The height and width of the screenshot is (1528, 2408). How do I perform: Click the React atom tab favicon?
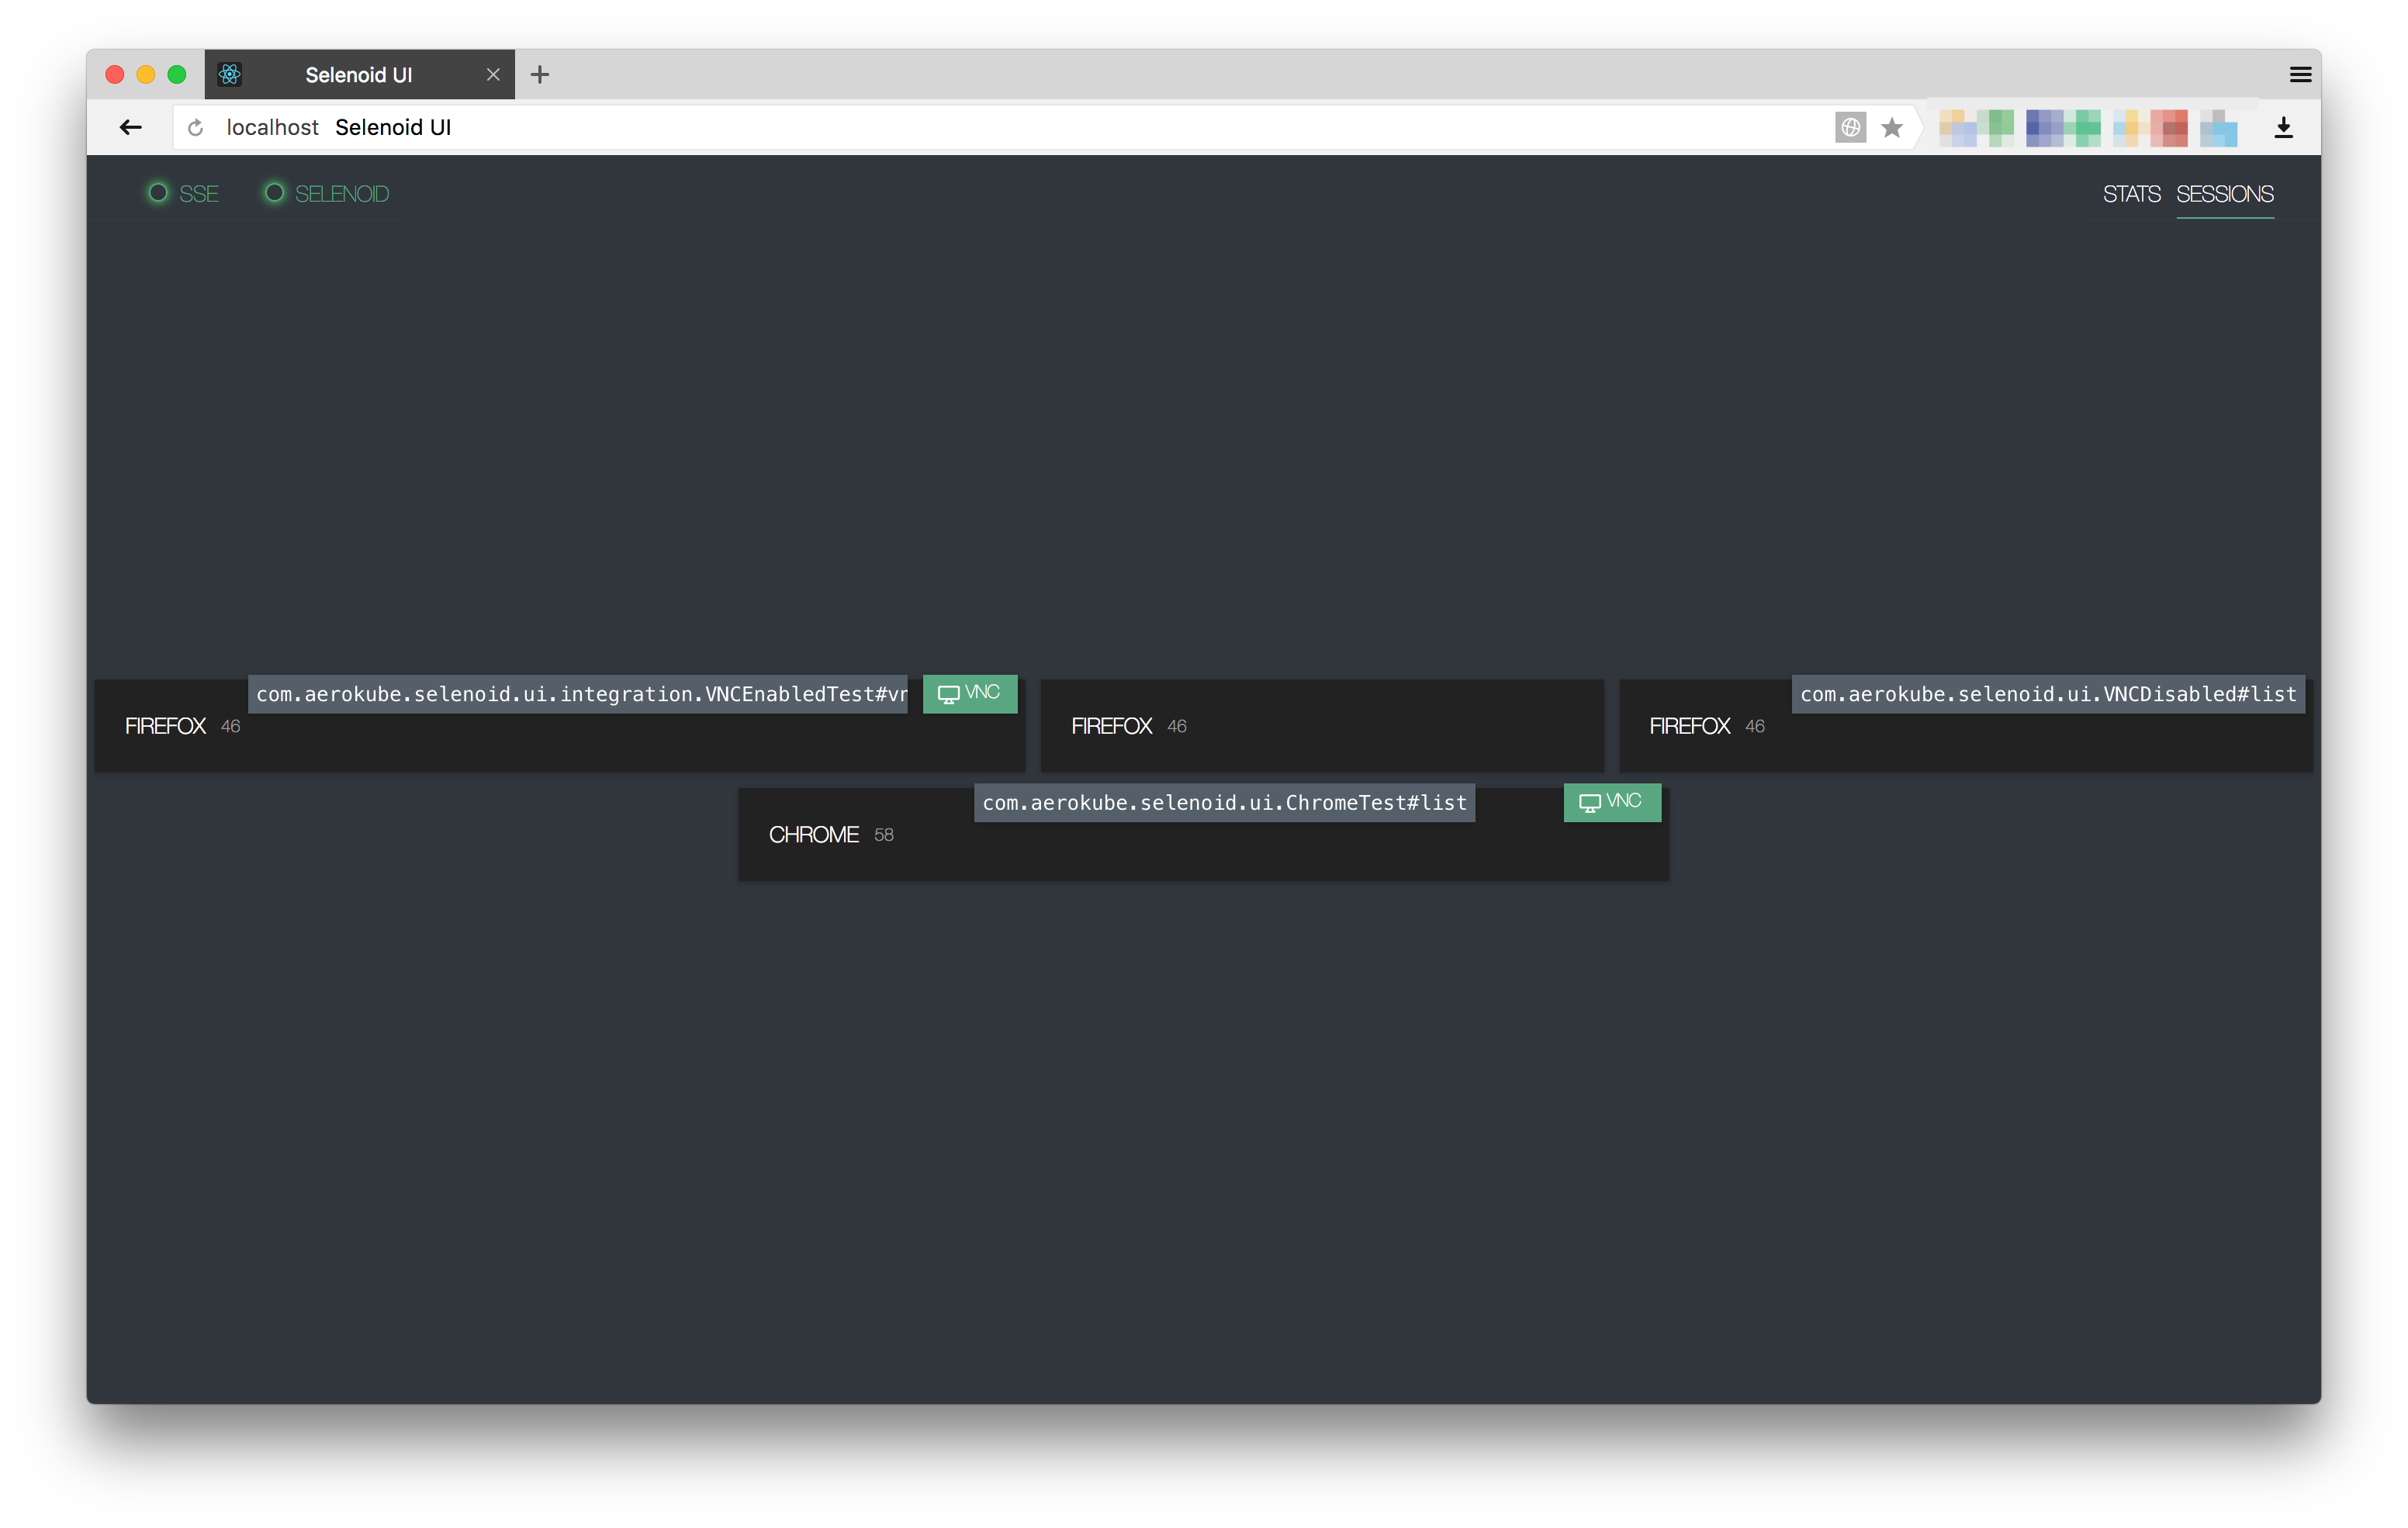coord(230,75)
